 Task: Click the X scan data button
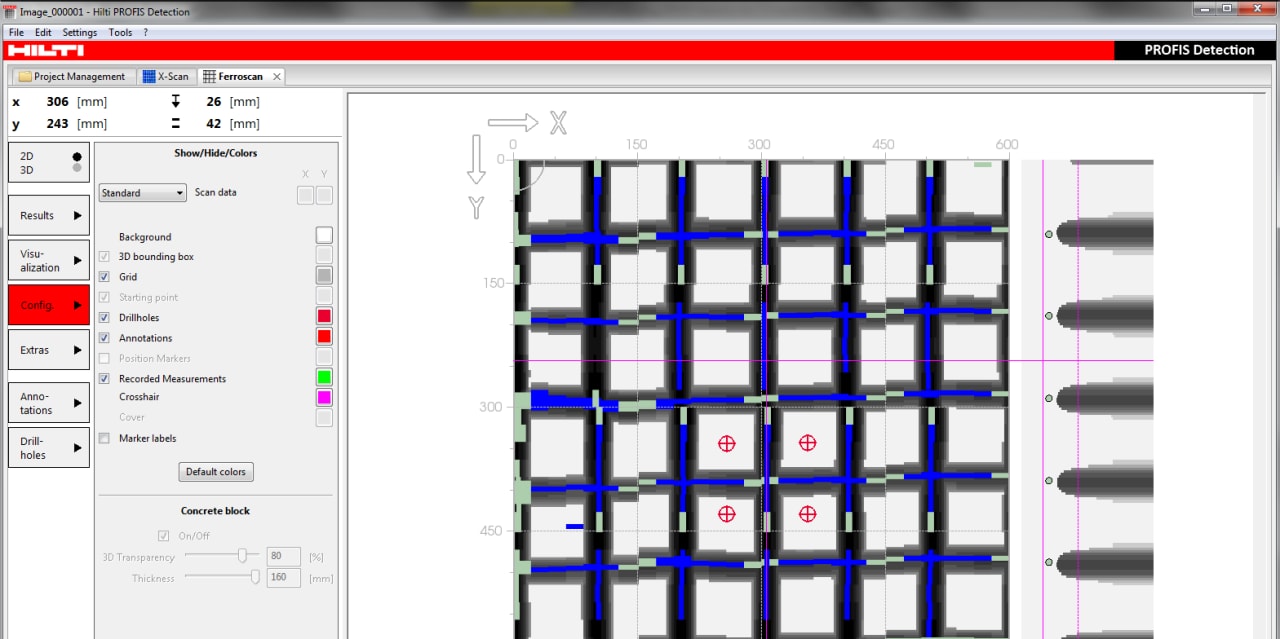(x=306, y=195)
